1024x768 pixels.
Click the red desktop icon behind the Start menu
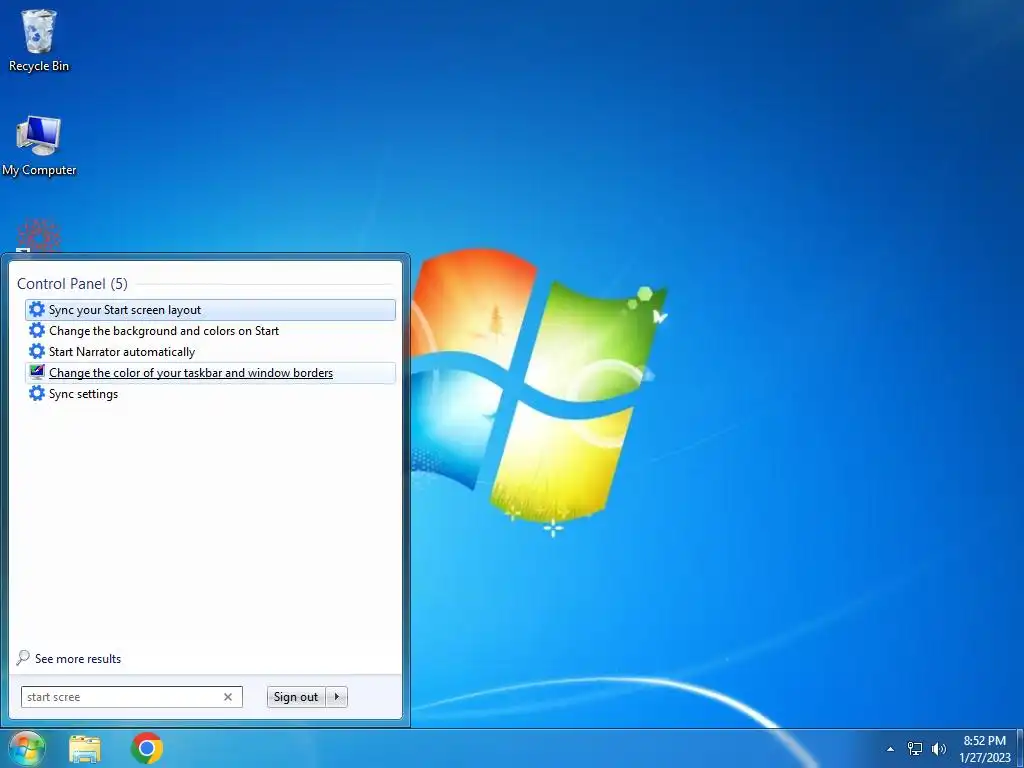pyautogui.click(x=39, y=236)
